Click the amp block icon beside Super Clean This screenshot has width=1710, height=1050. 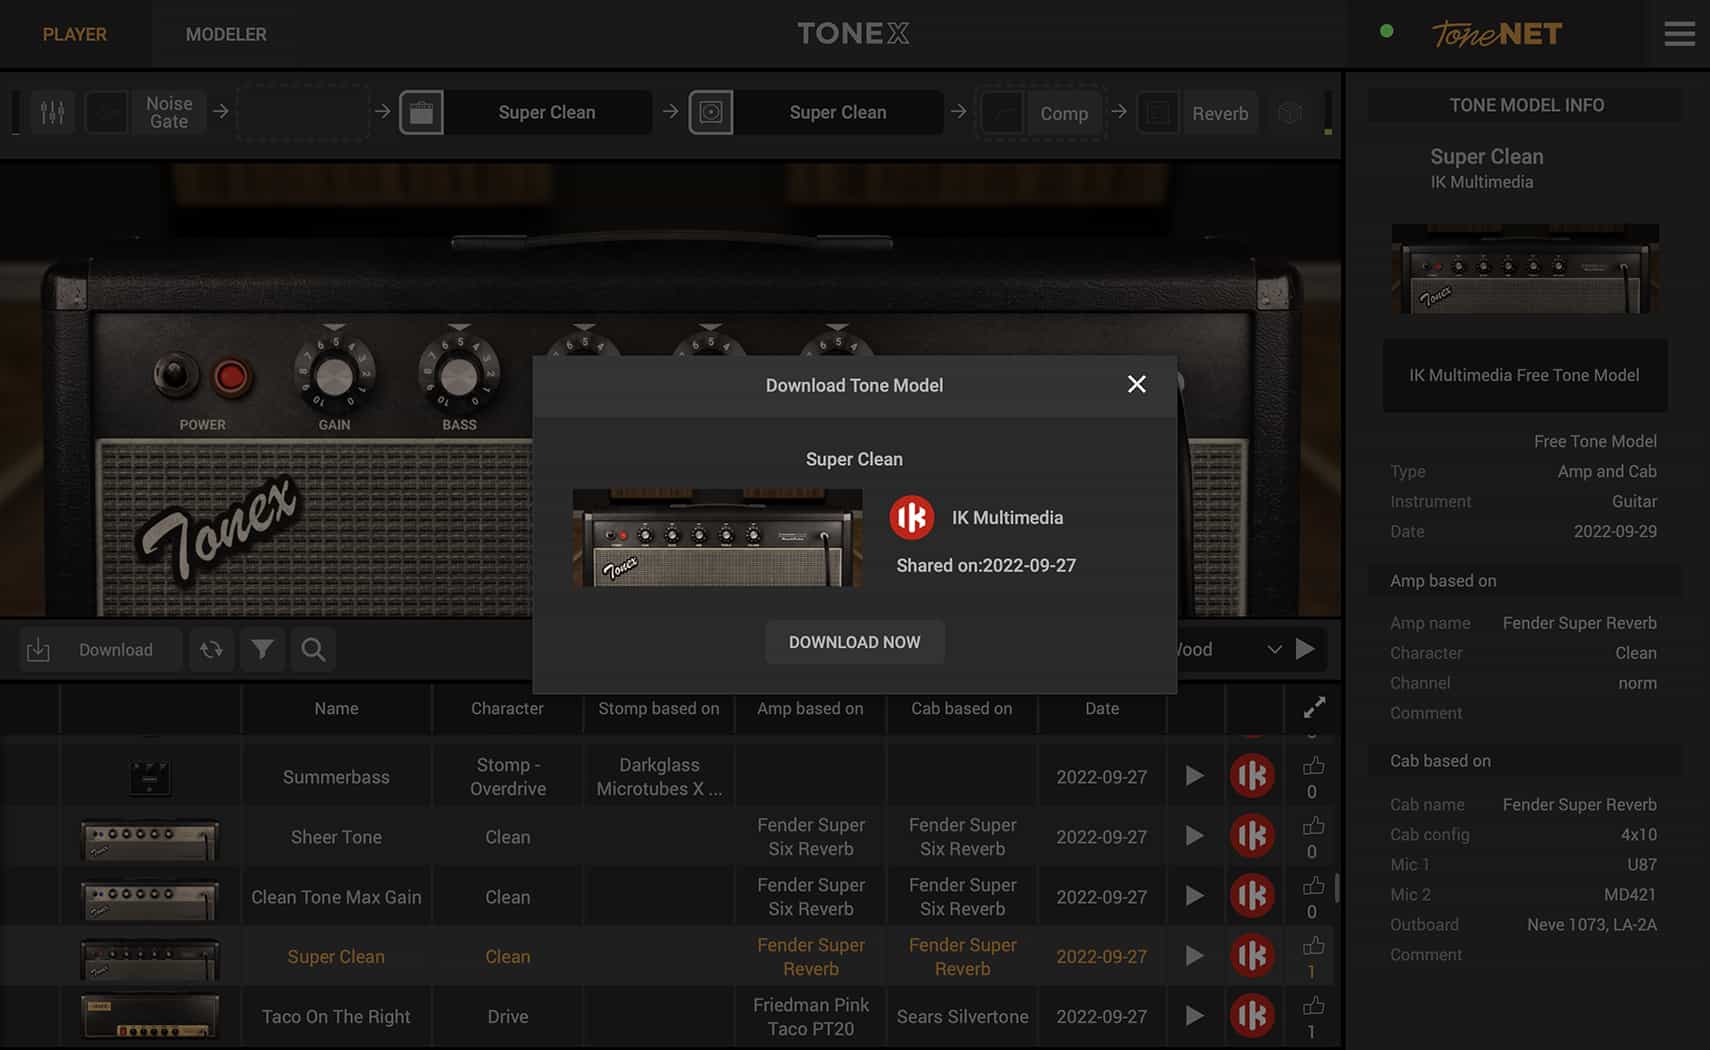point(421,112)
